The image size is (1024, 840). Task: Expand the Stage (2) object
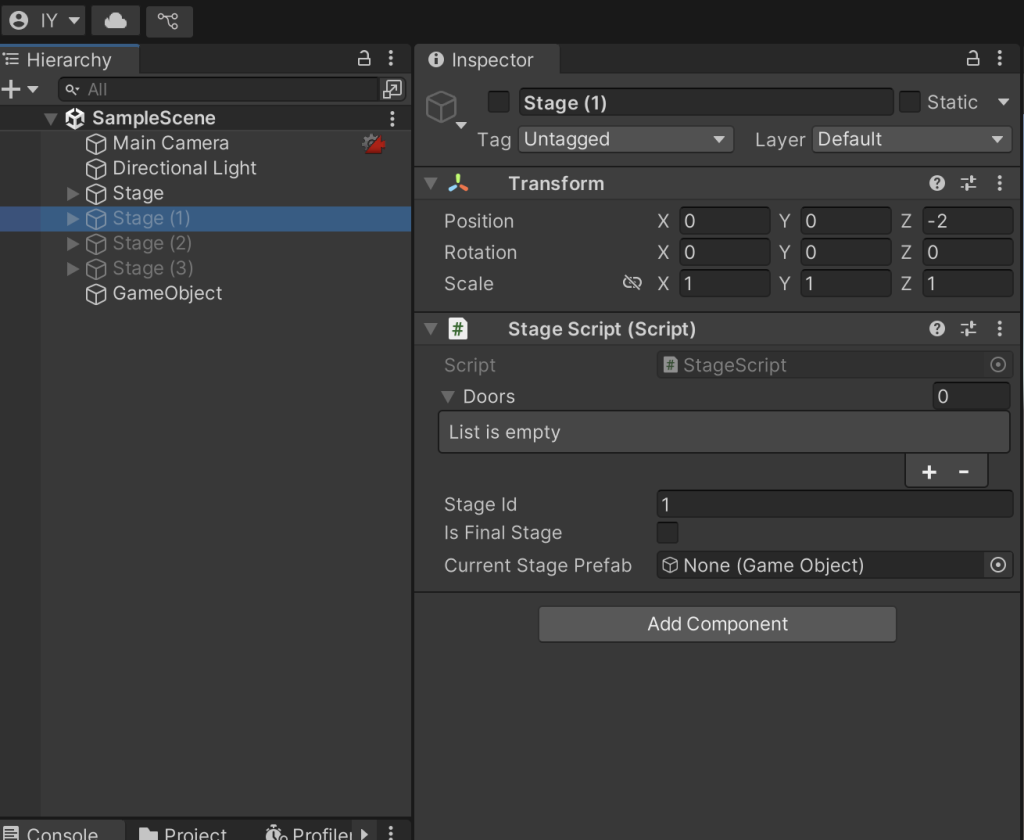[x=72, y=244]
